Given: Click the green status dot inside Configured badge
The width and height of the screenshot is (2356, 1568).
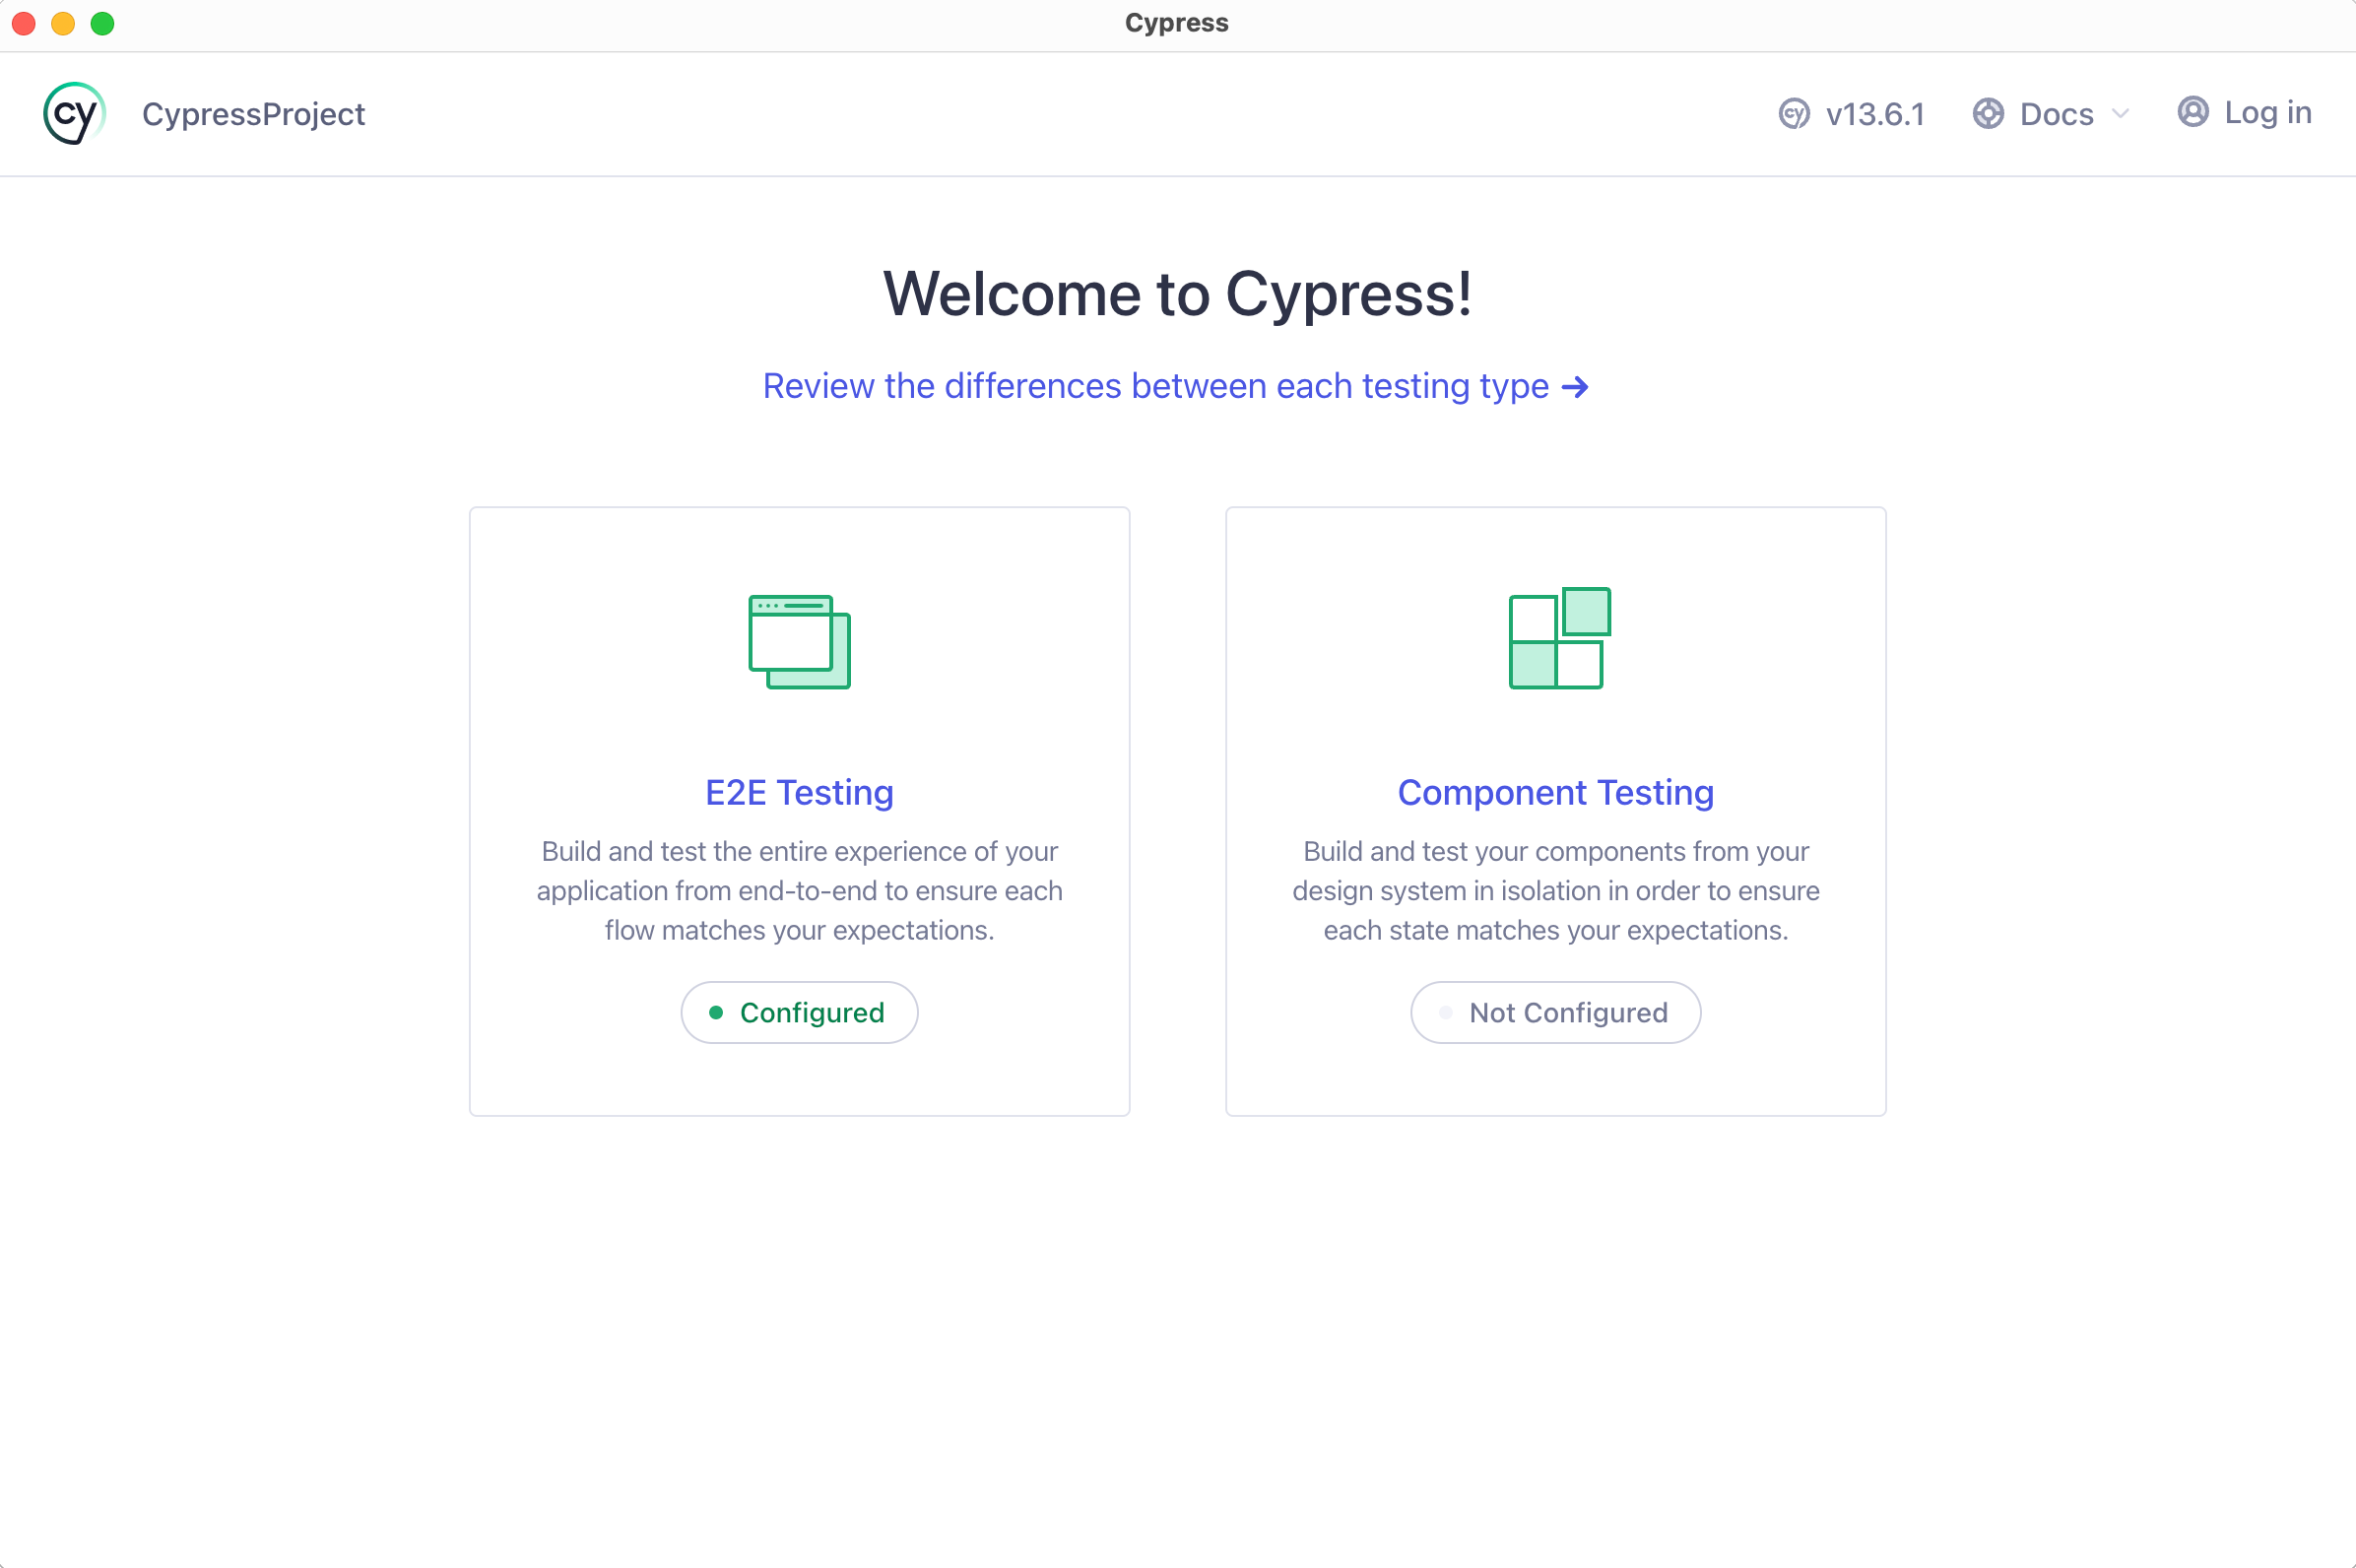Looking at the screenshot, I should point(716,1012).
